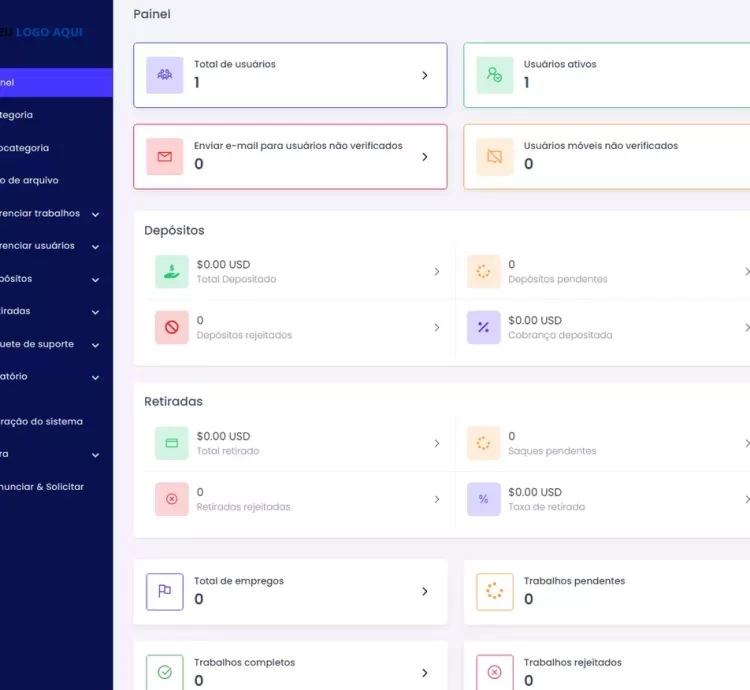Expand the Gerenciar trabalhos sidebar menu
This screenshot has height=690, width=750.
(x=95, y=214)
